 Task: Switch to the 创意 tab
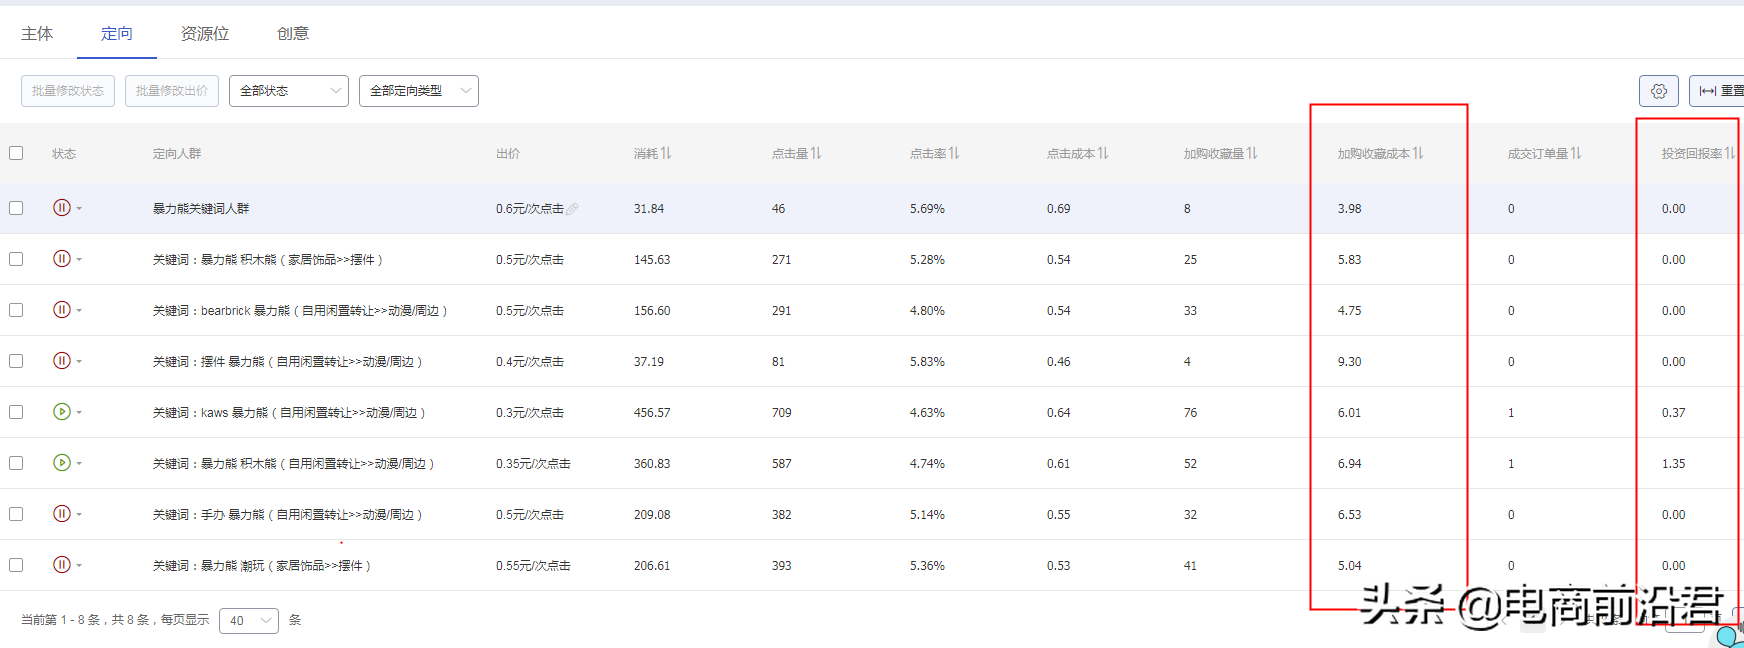(293, 34)
